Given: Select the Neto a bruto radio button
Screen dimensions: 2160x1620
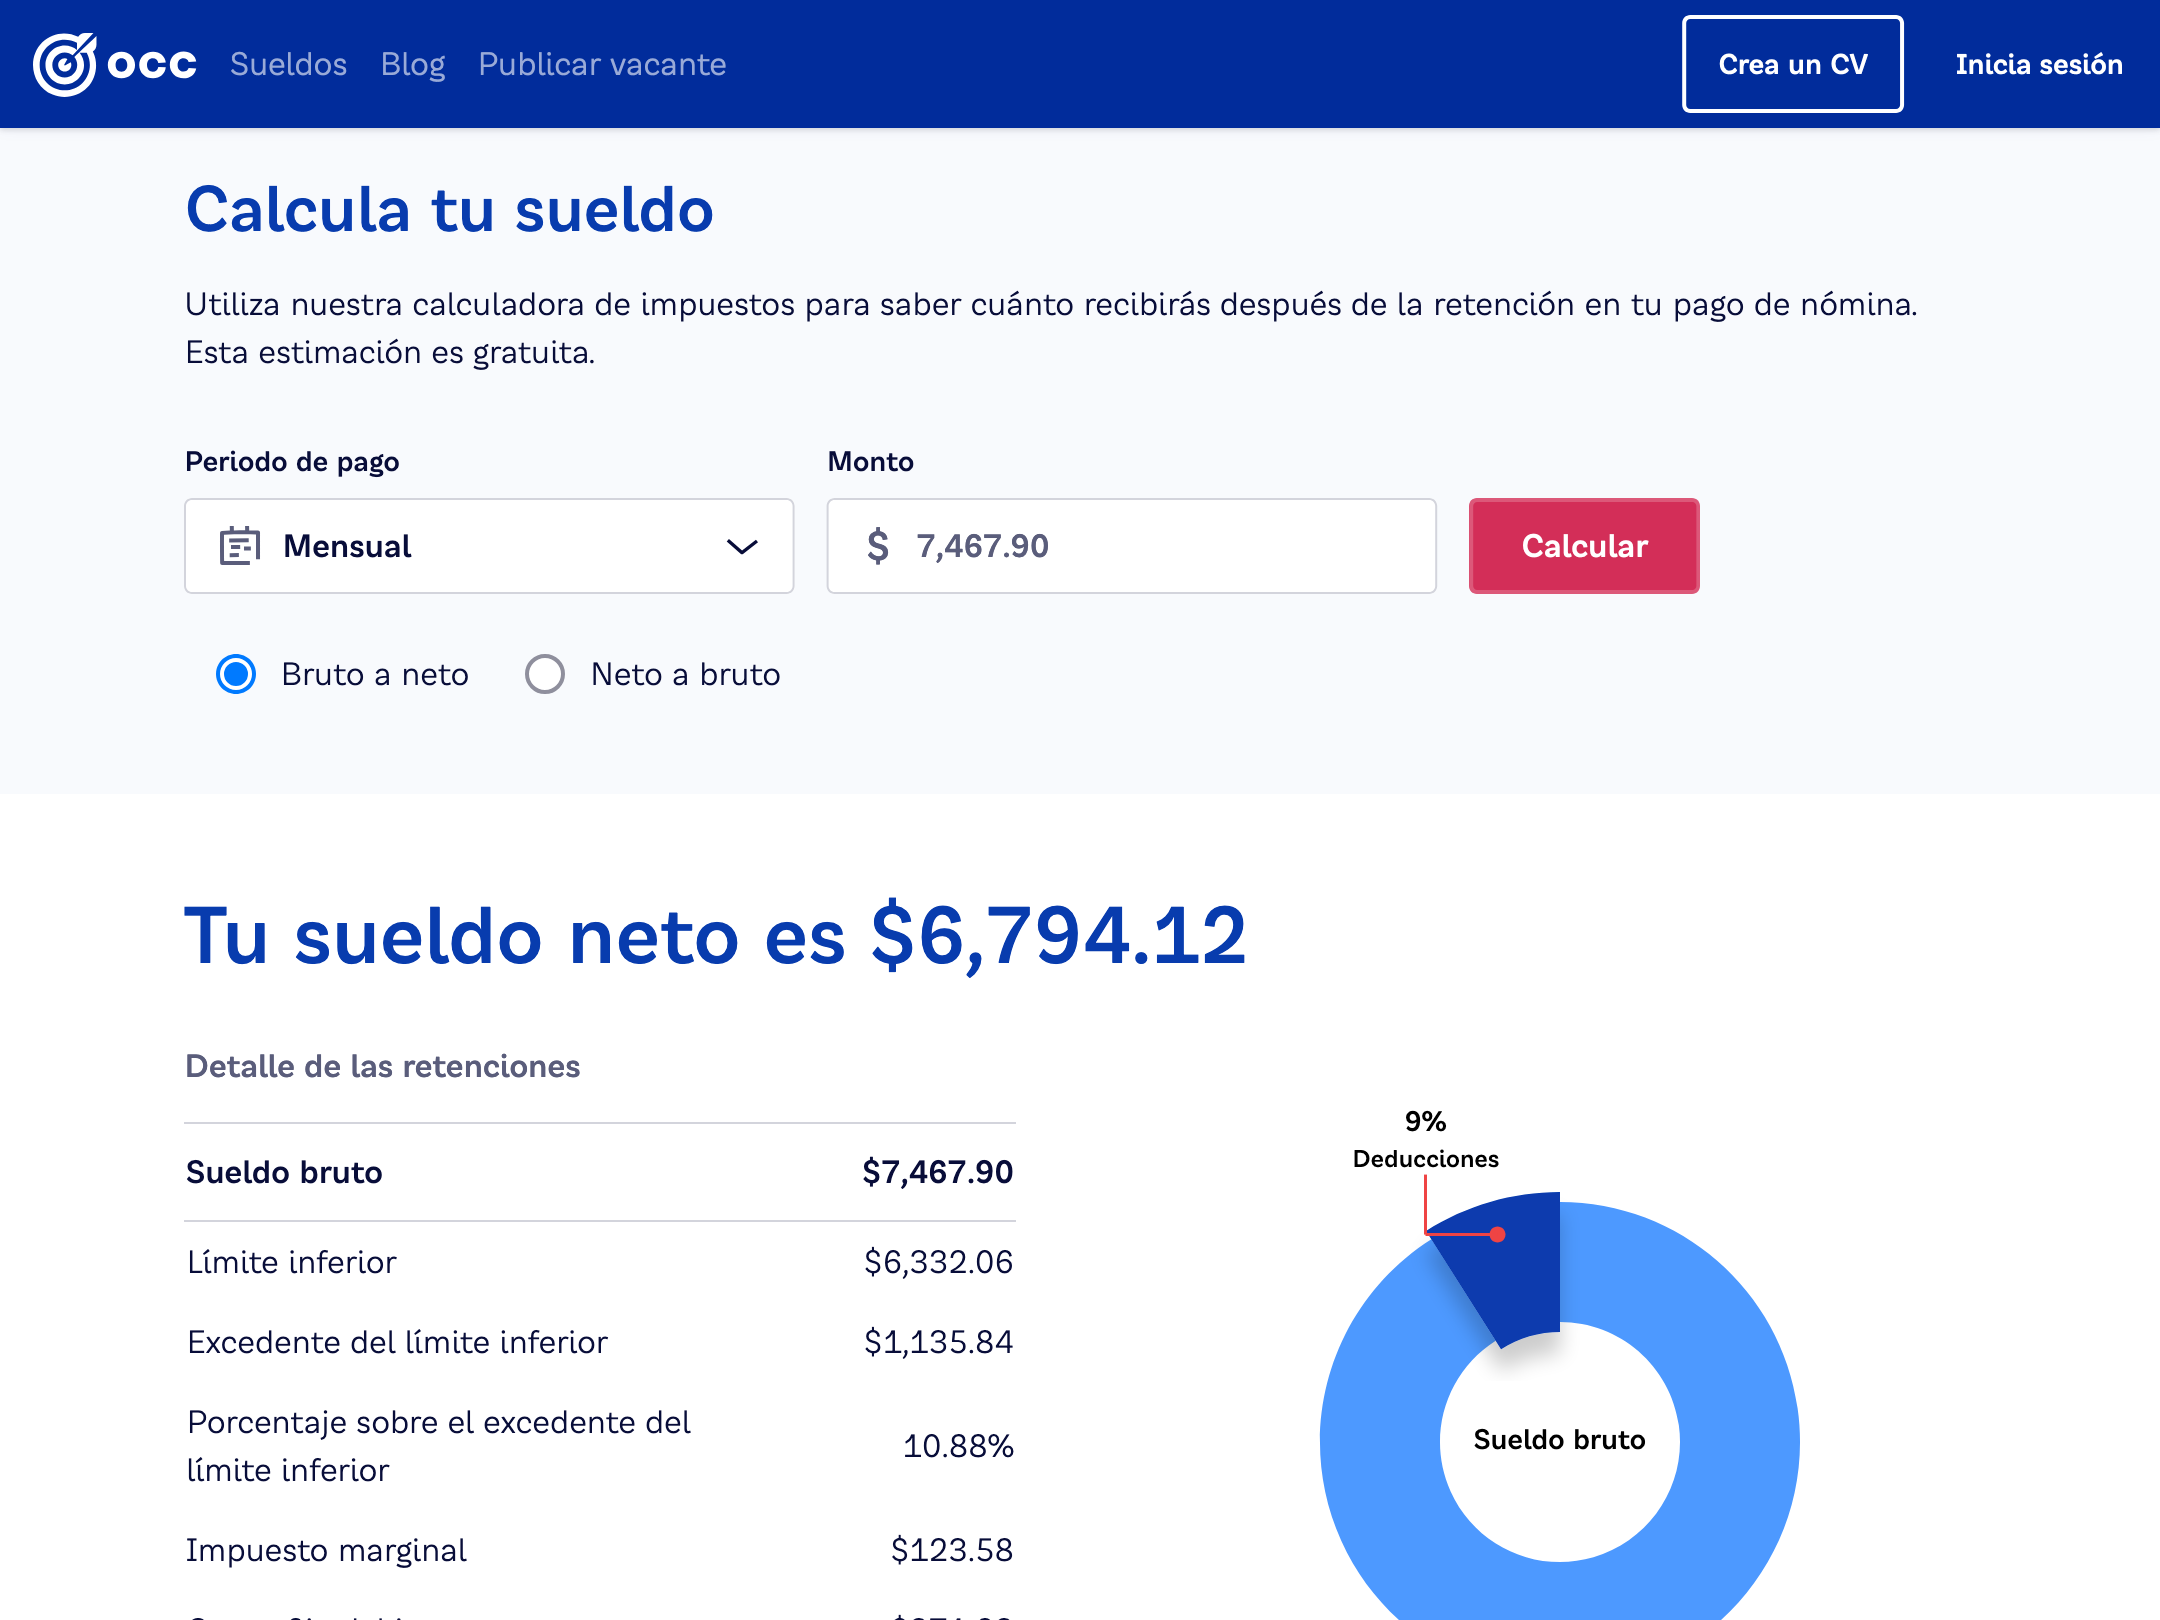Looking at the screenshot, I should [545, 674].
